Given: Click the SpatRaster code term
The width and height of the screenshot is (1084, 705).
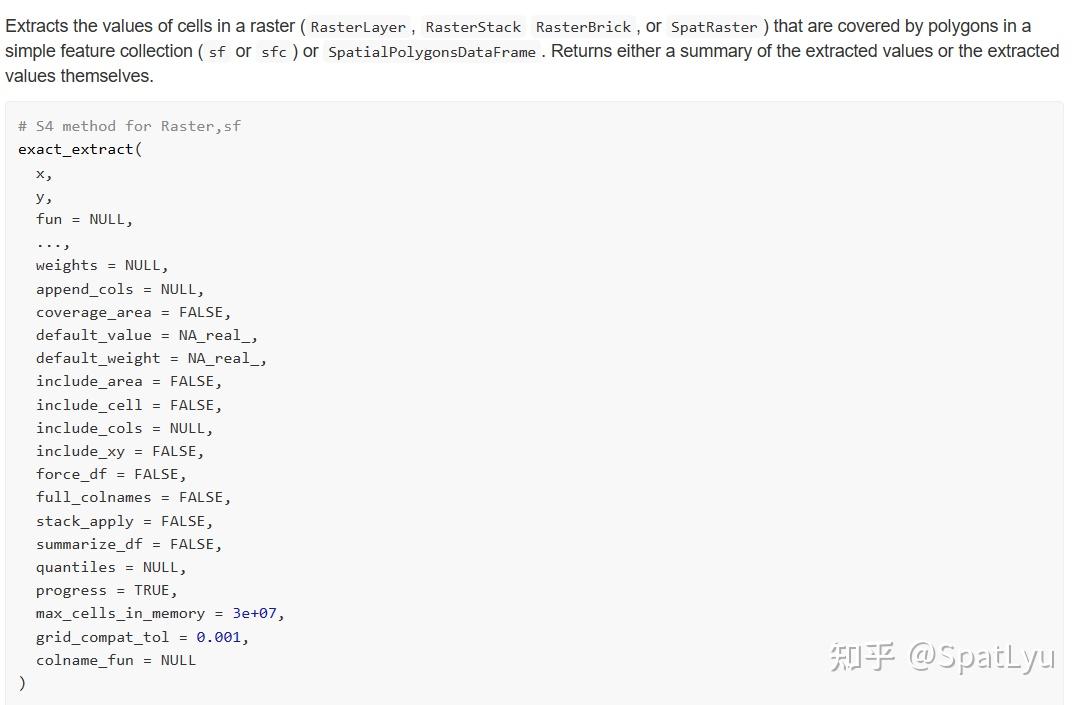Looking at the screenshot, I should [x=714, y=27].
